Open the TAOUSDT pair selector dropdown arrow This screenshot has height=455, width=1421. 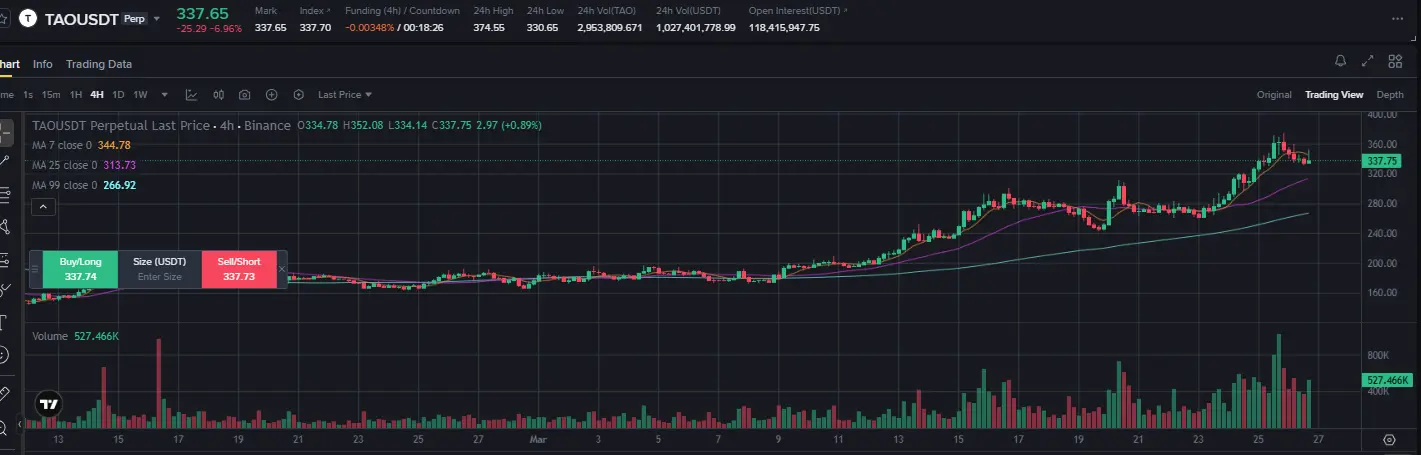157,19
